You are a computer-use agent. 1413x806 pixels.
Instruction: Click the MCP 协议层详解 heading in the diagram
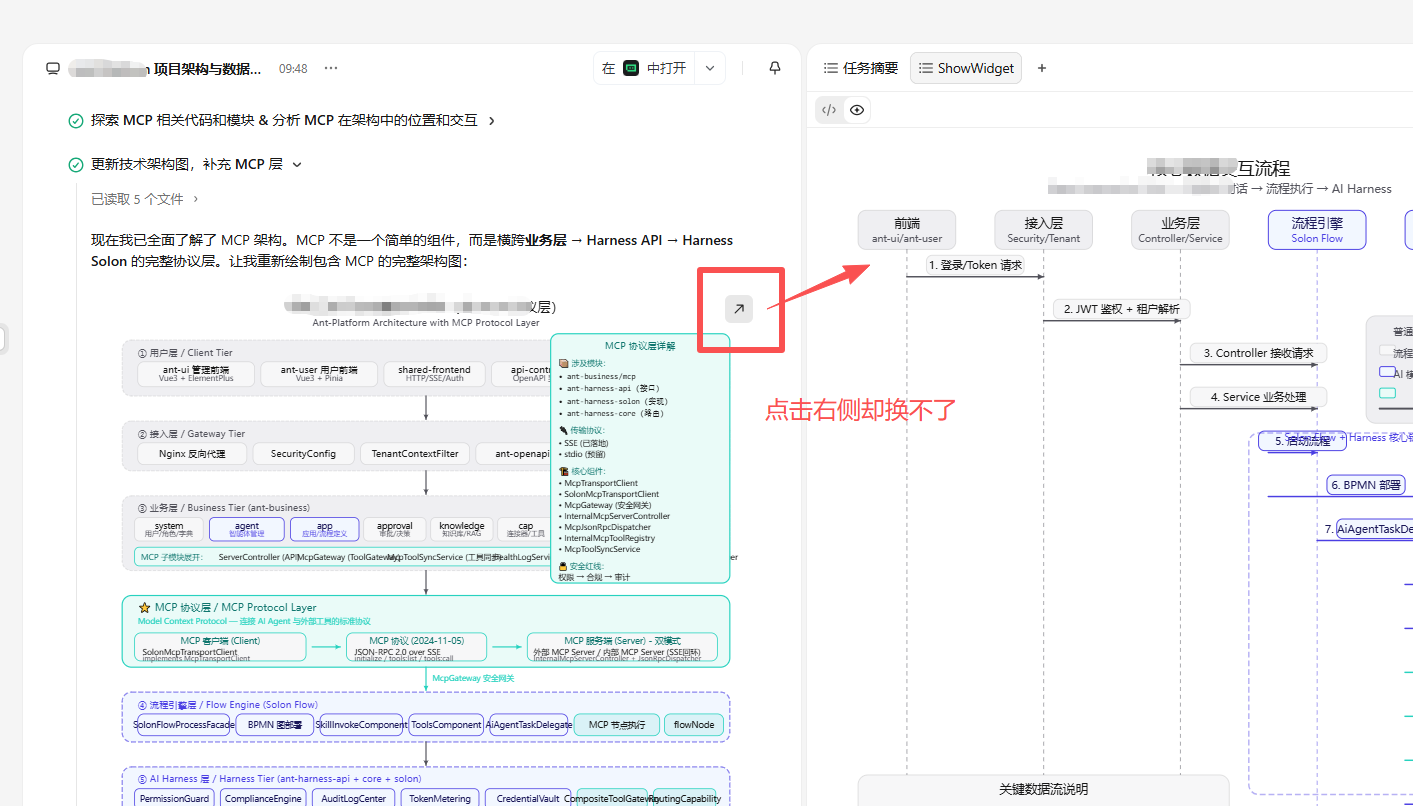click(640, 346)
